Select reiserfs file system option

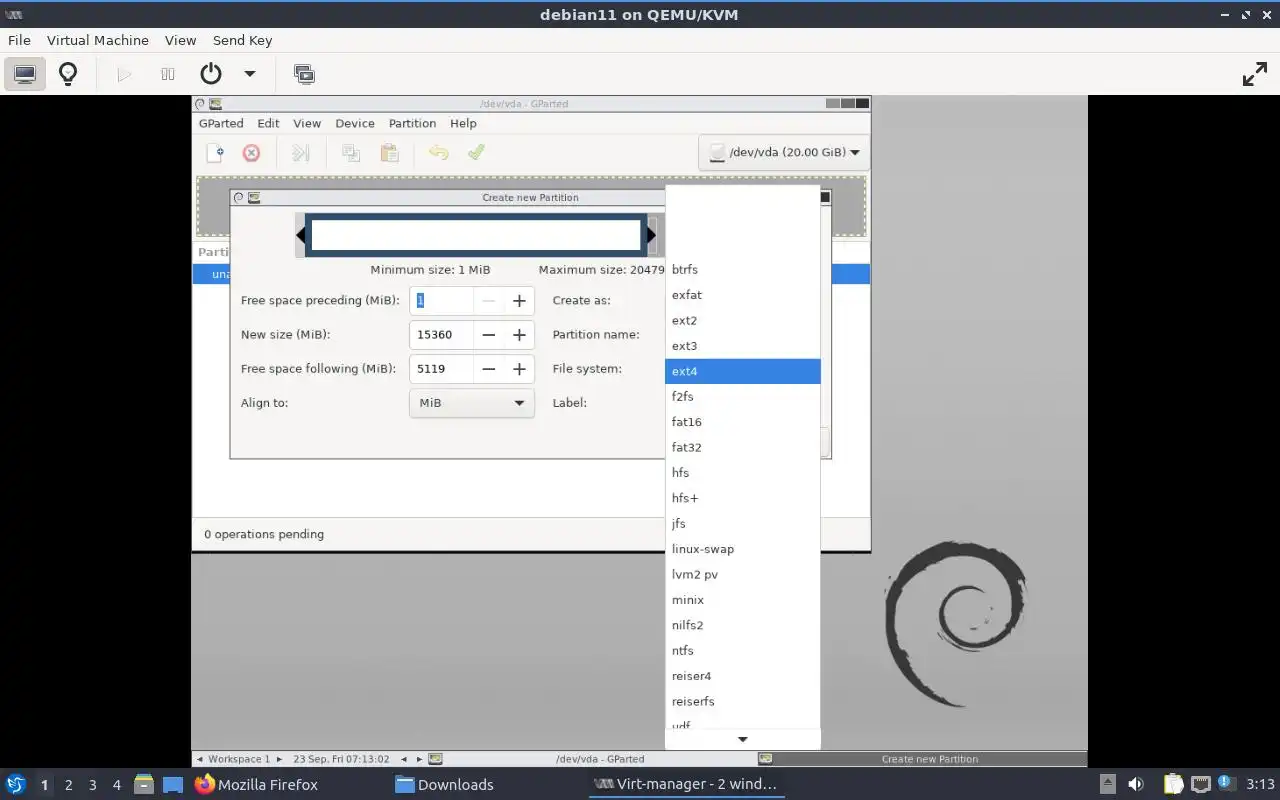click(x=743, y=702)
